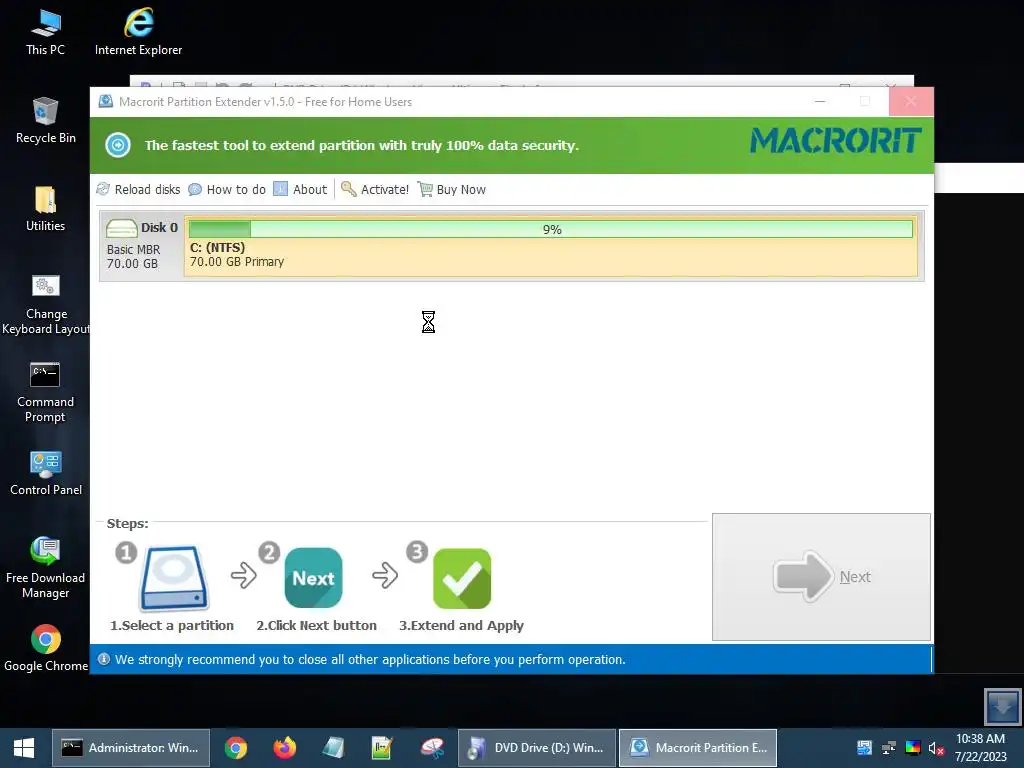Image resolution: width=1024 pixels, height=768 pixels.
Task: Click the network icon in the system tray
Action: (x=889, y=748)
